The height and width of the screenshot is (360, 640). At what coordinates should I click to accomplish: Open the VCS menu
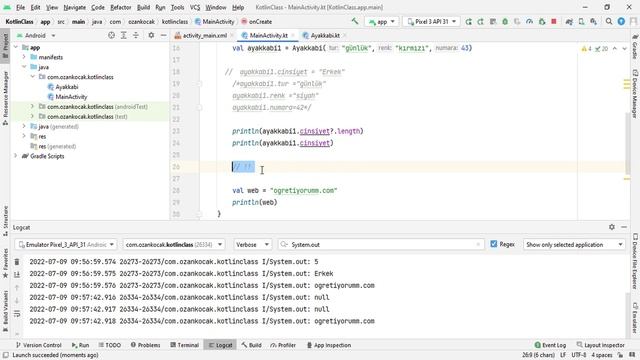coord(195,7)
